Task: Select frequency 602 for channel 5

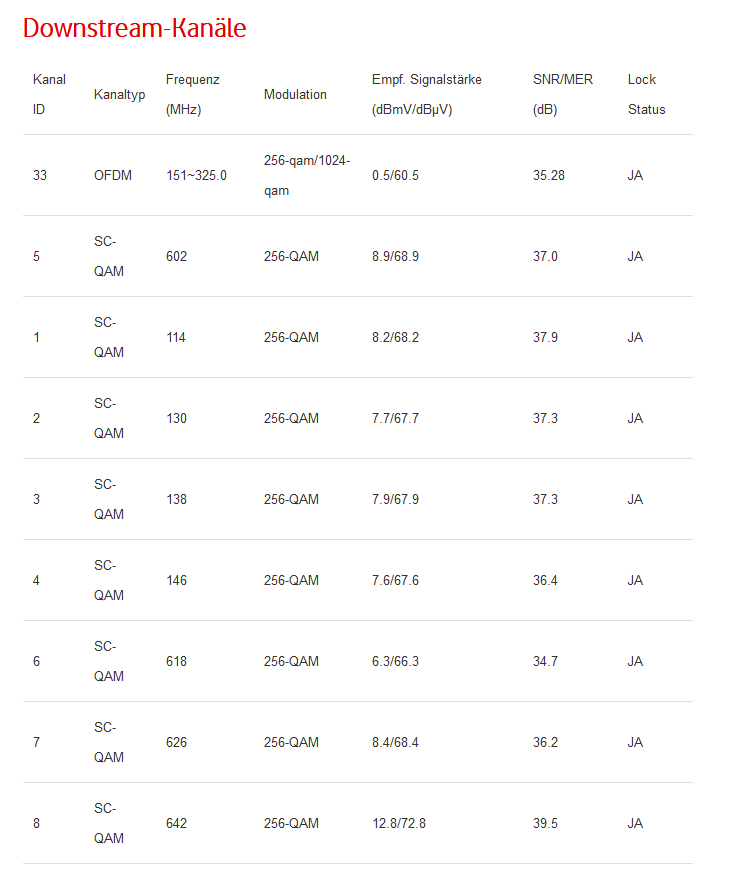Action: 176,256
